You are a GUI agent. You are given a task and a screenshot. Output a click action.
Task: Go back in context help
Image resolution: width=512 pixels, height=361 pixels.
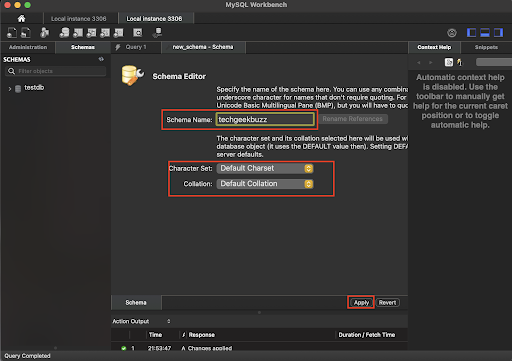click(x=419, y=62)
